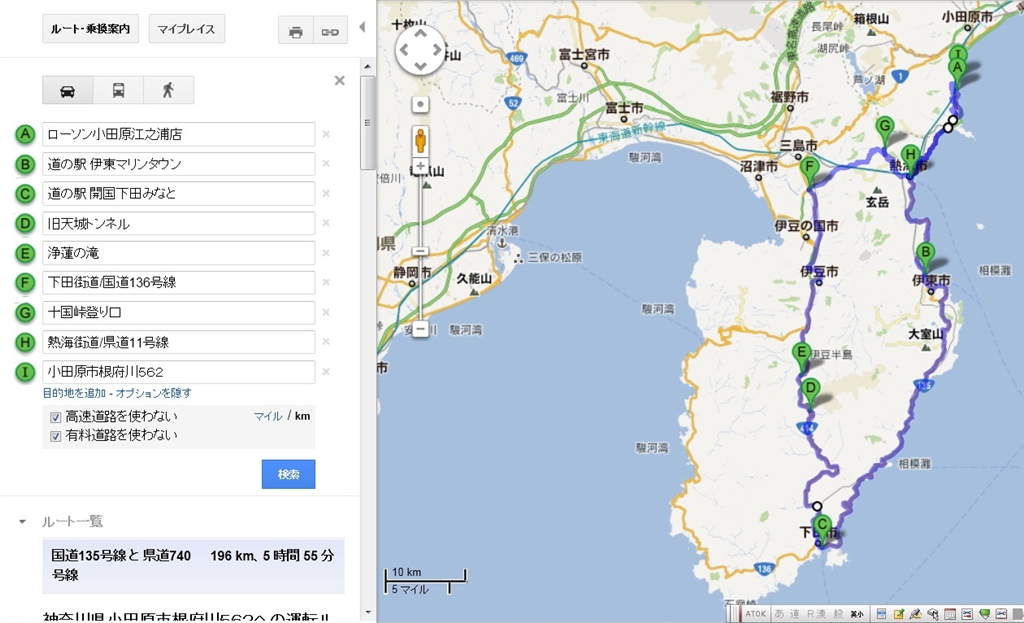1024x623 pixels.
Task: Remove destination C 道の駅 開国下田みなと
Action: coord(325,194)
